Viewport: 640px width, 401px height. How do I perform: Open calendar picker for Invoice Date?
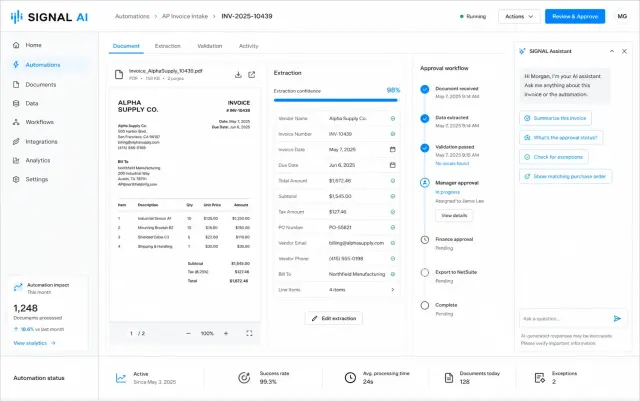click(393, 149)
